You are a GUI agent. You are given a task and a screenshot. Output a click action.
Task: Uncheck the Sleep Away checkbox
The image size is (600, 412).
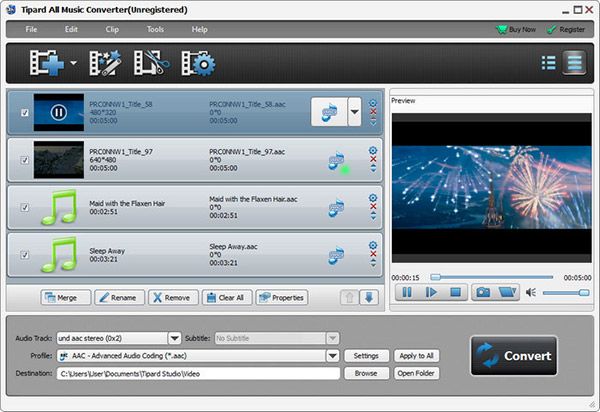24,255
